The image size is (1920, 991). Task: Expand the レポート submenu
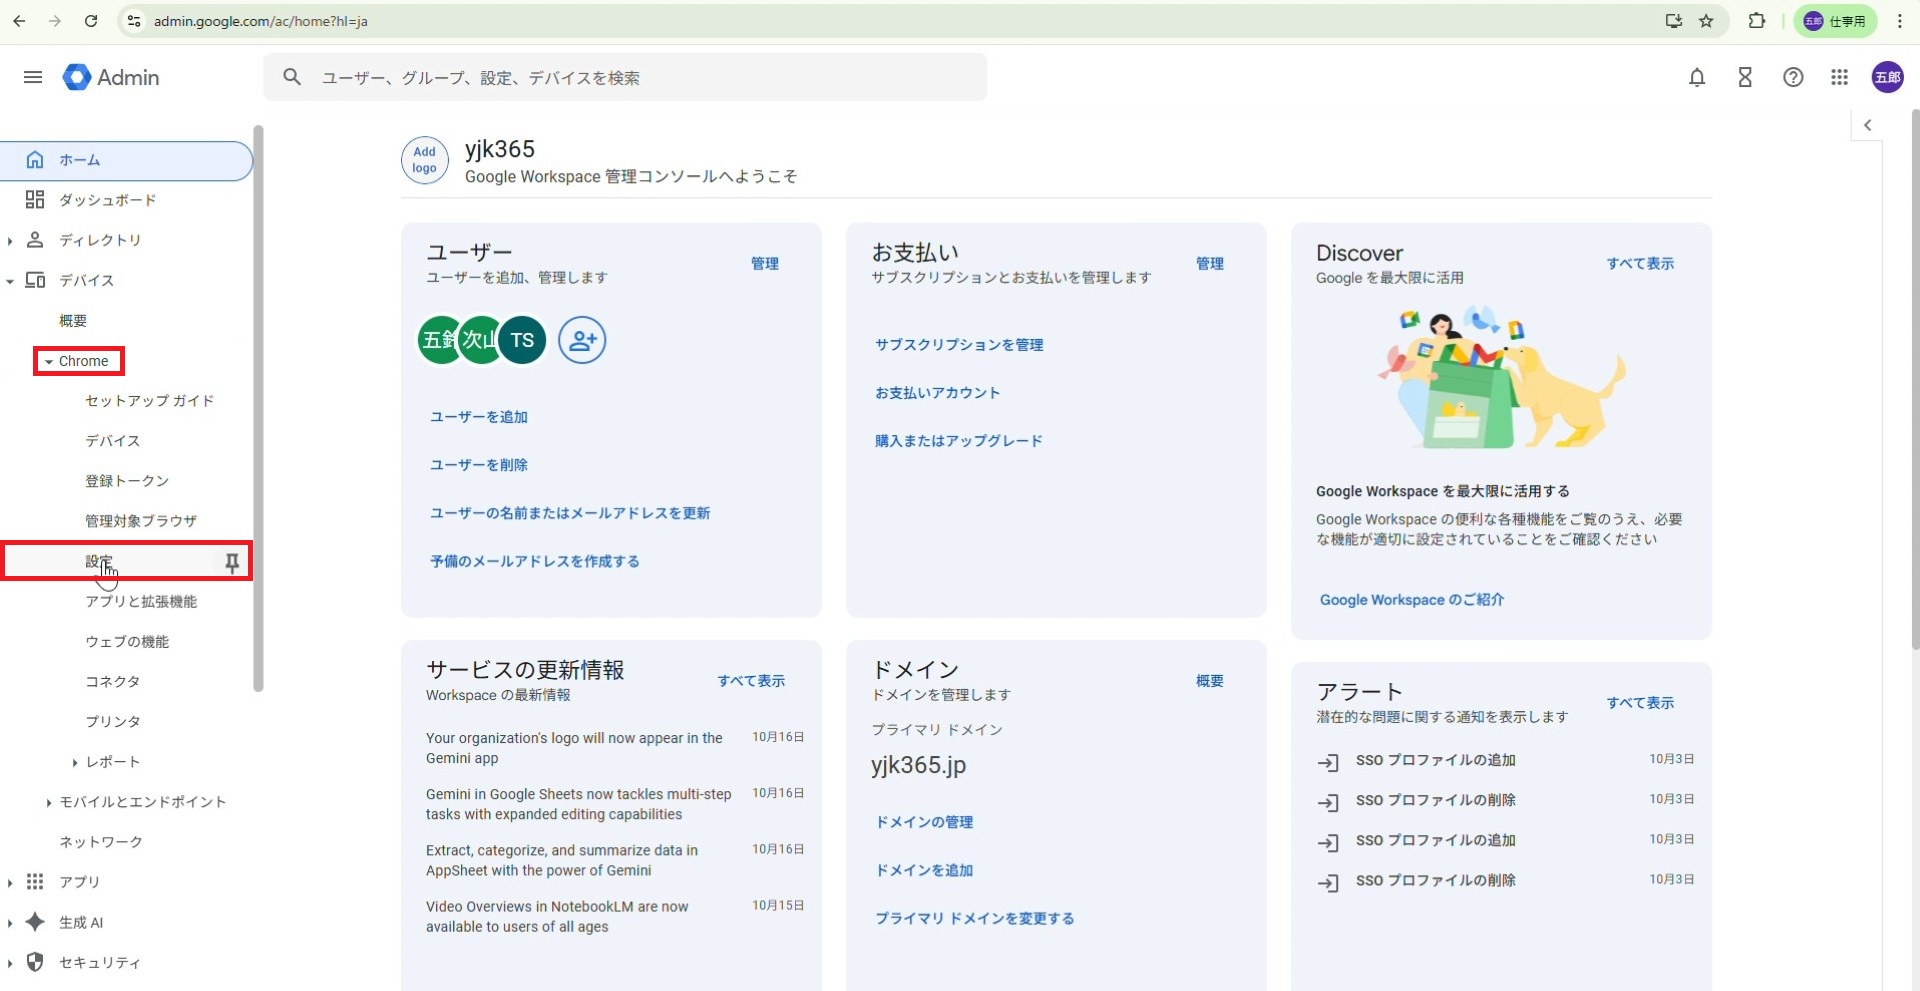75,763
